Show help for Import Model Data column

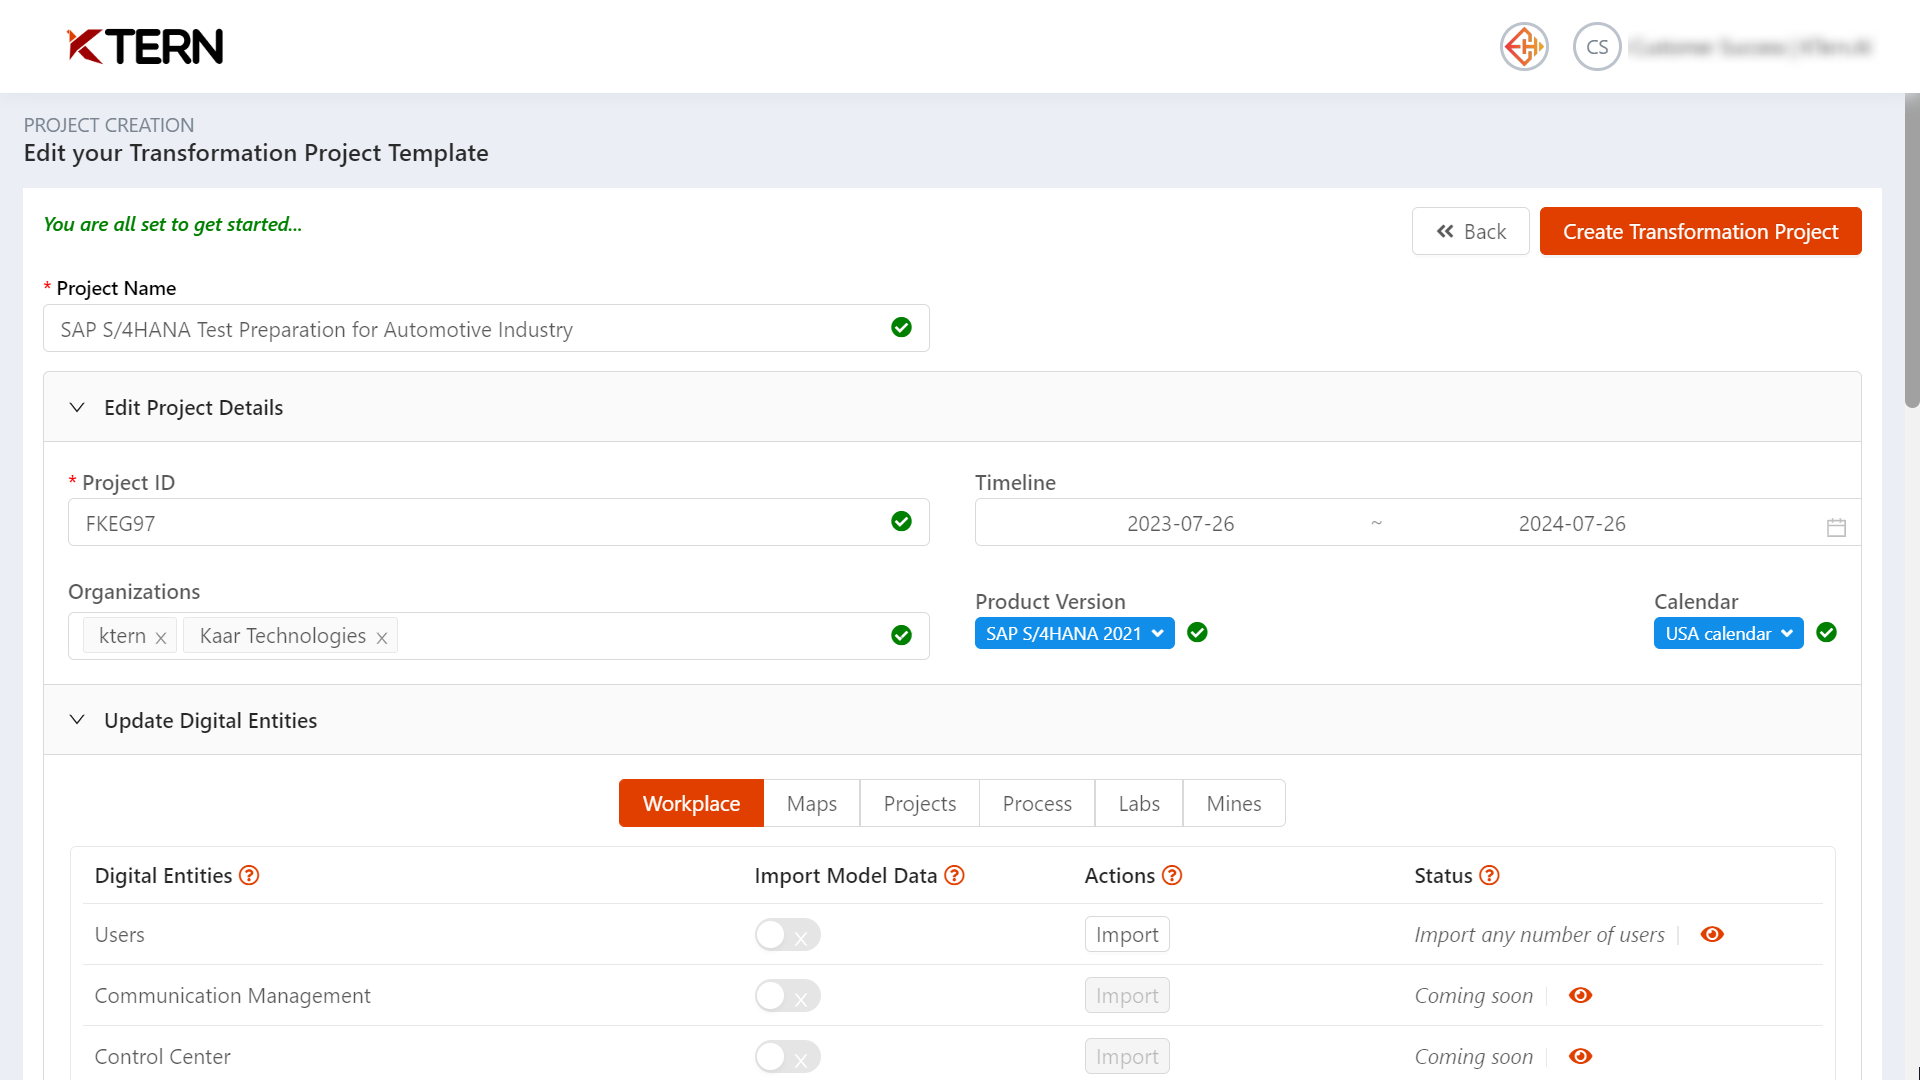954,875
